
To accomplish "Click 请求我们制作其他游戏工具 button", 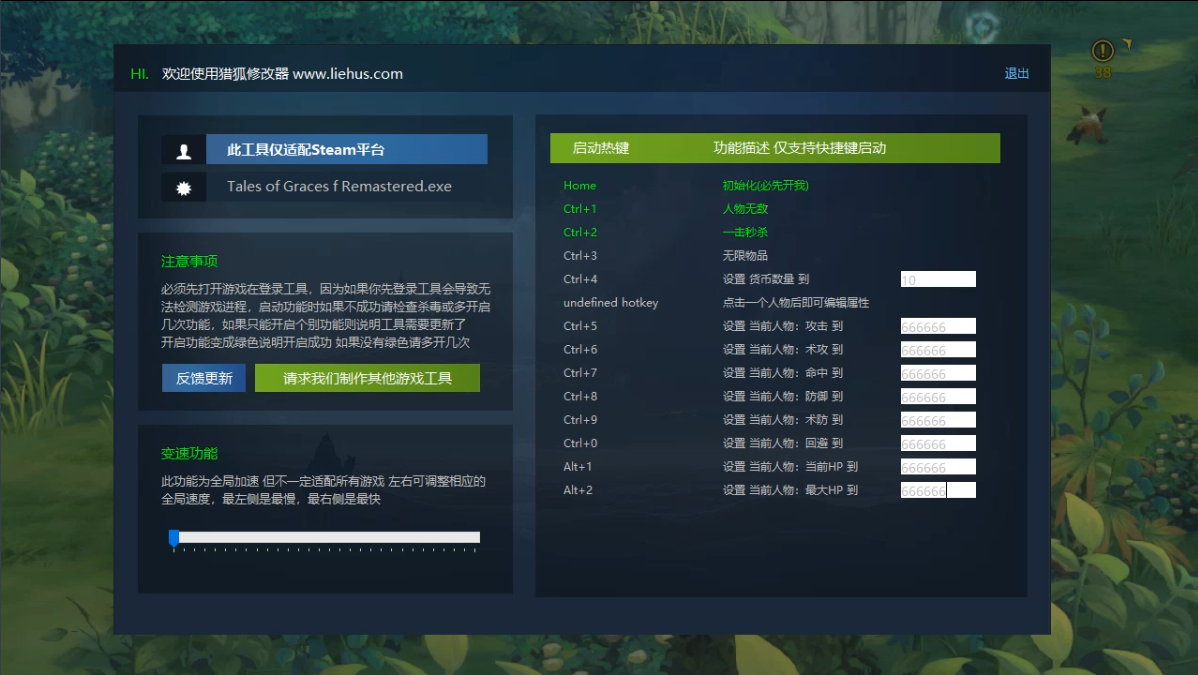I will point(367,378).
